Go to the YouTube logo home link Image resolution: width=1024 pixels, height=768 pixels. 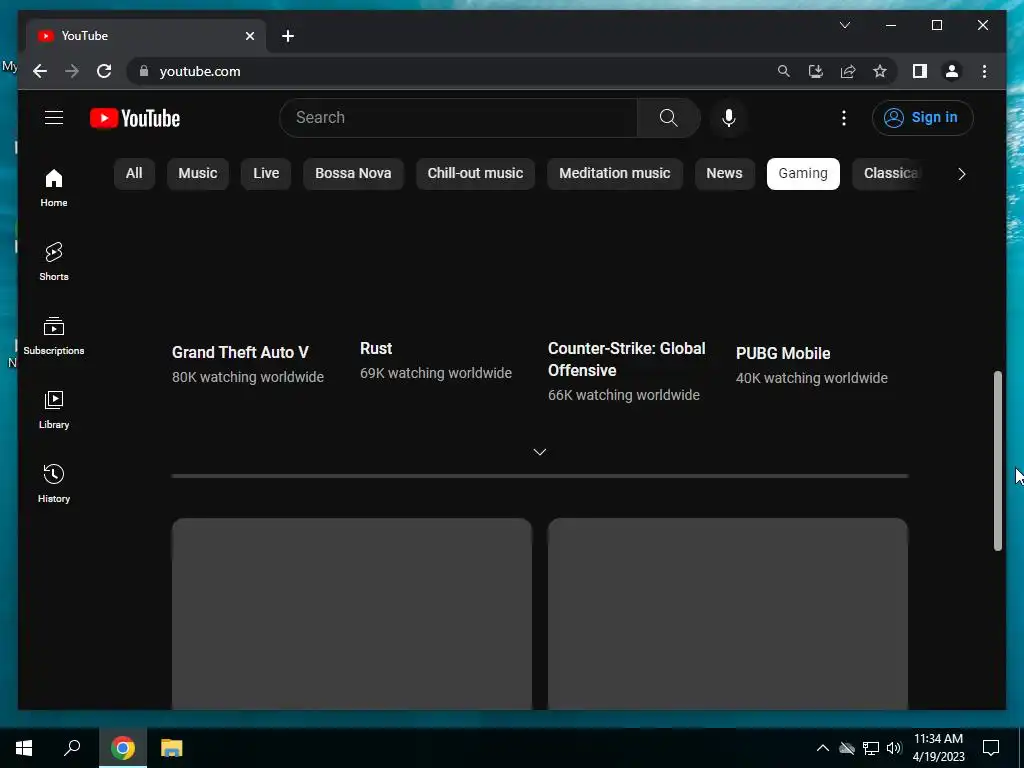point(135,118)
